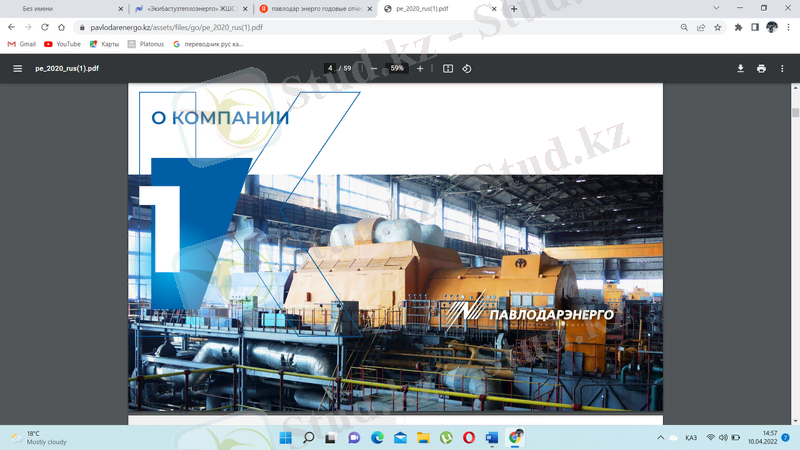Switch to the 'Без имени' tab
The image size is (800, 450).
pos(62,9)
